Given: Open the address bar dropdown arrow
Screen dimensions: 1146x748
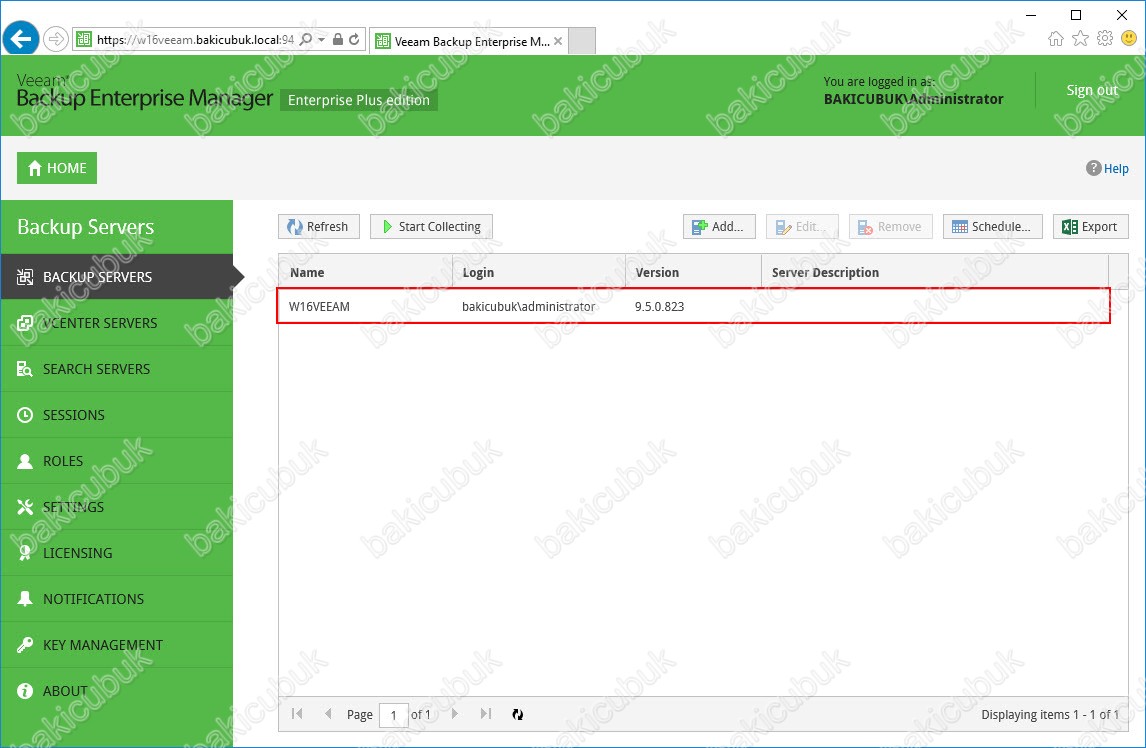Looking at the screenshot, I should tap(322, 39).
